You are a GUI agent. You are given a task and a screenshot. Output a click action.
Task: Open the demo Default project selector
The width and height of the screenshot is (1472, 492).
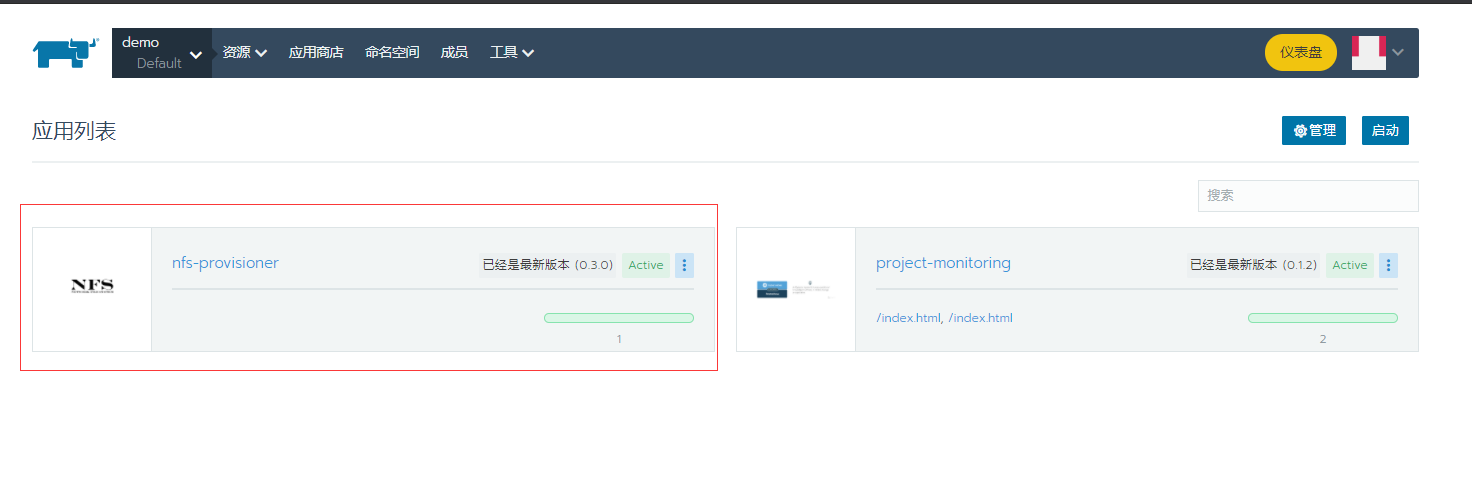click(x=162, y=53)
